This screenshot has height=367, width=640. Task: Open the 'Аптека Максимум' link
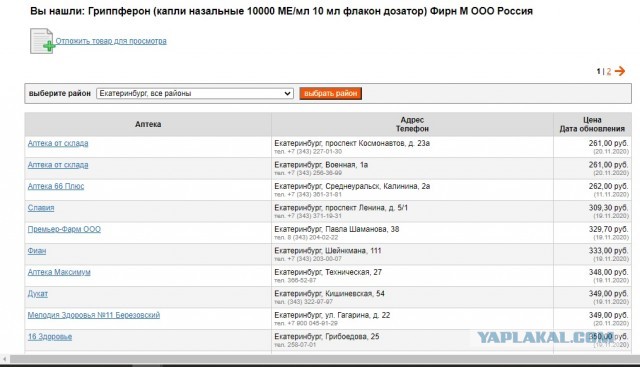[59, 272]
